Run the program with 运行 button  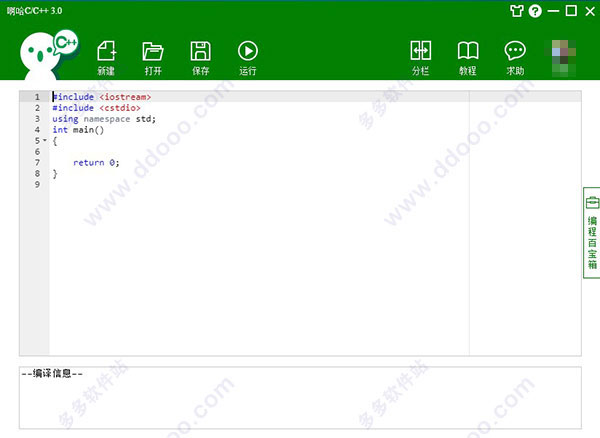(248, 57)
